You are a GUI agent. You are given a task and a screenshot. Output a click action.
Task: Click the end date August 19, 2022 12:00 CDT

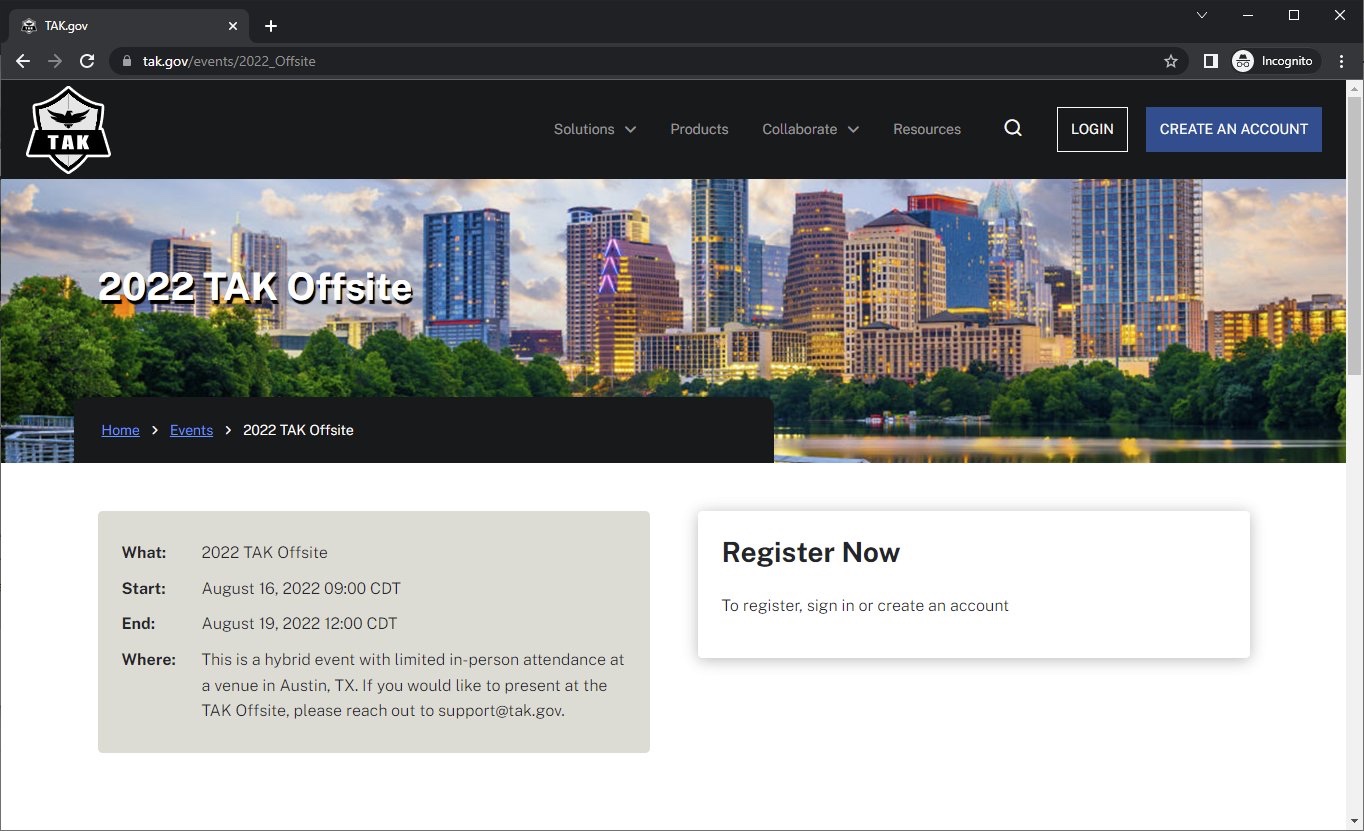299,623
